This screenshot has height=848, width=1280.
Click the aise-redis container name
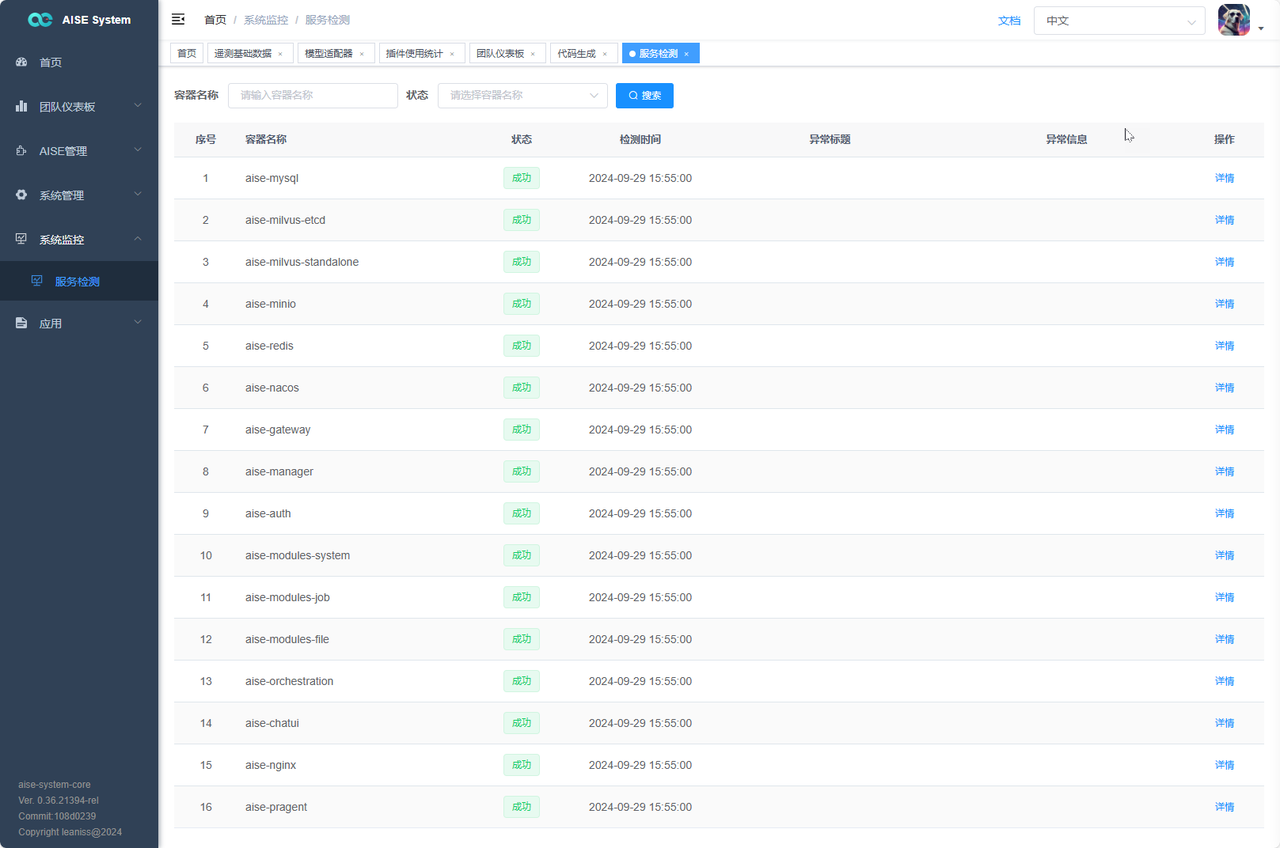tap(269, 346)
